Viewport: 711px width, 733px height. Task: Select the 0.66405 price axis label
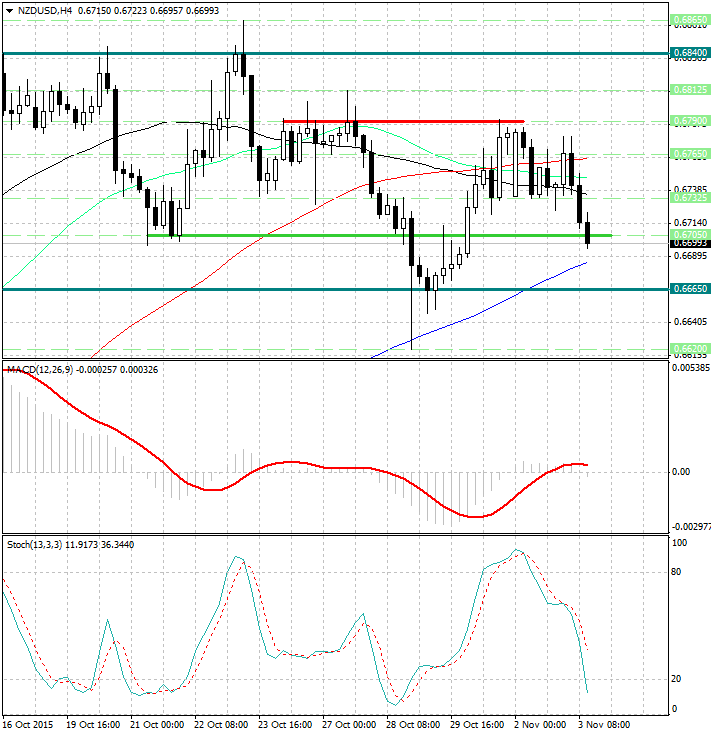pos(690,322)
